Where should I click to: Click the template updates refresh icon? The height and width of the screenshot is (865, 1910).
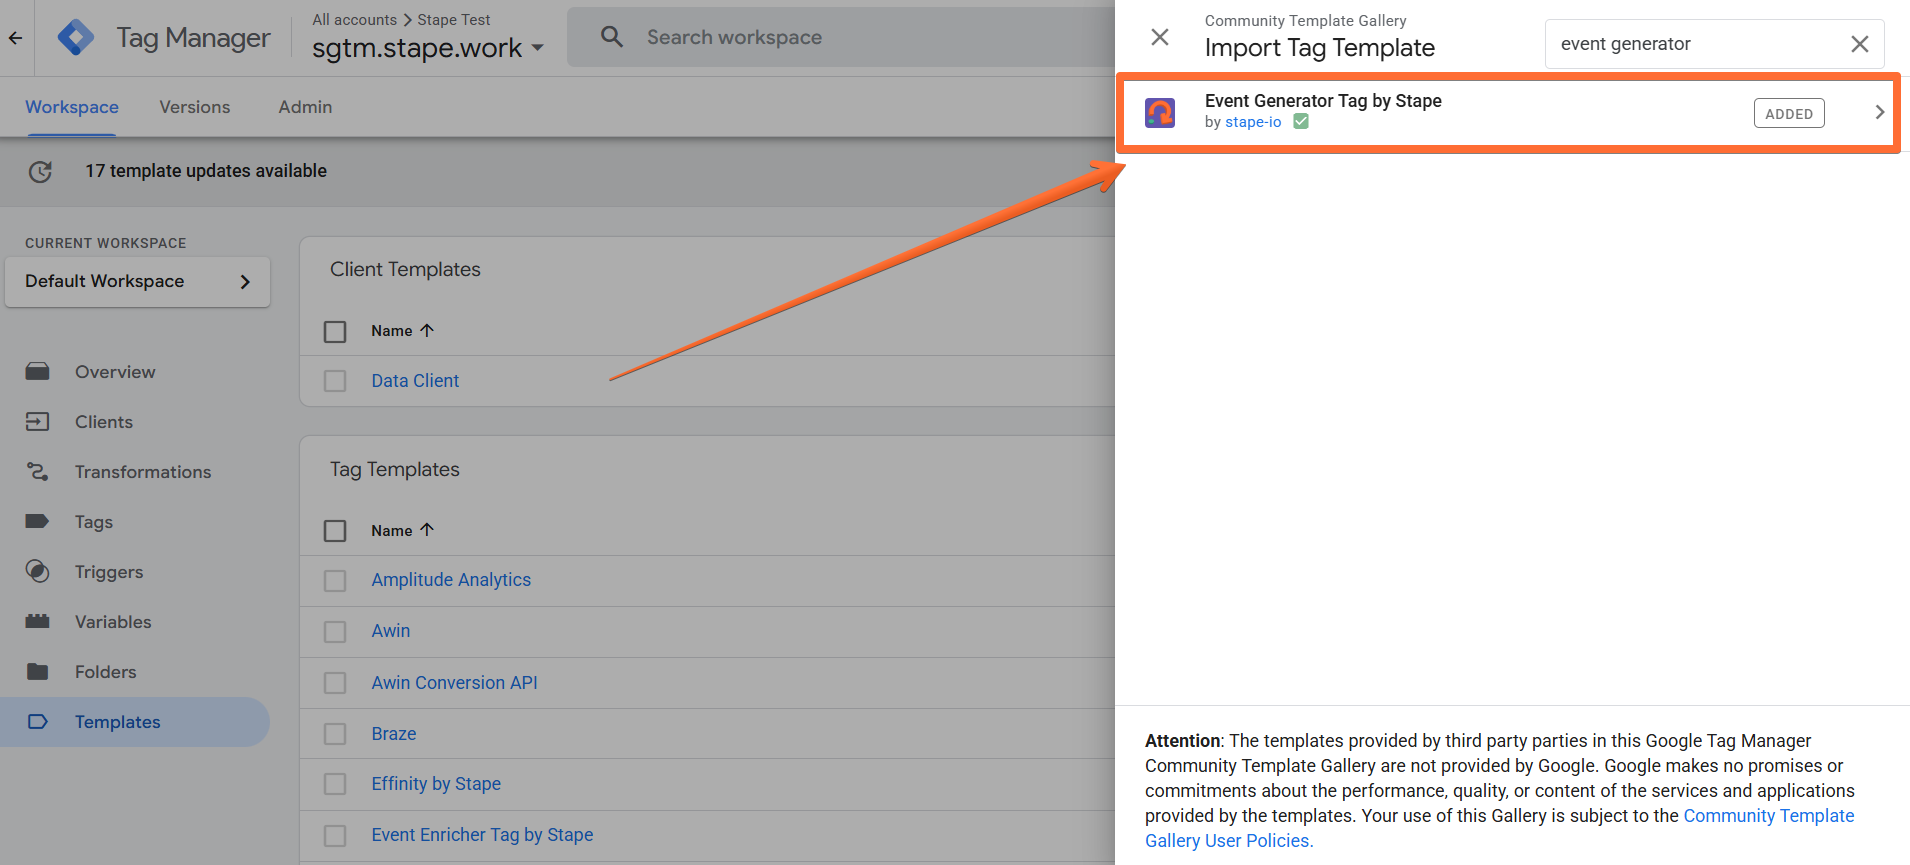click(x=40, y=172)
